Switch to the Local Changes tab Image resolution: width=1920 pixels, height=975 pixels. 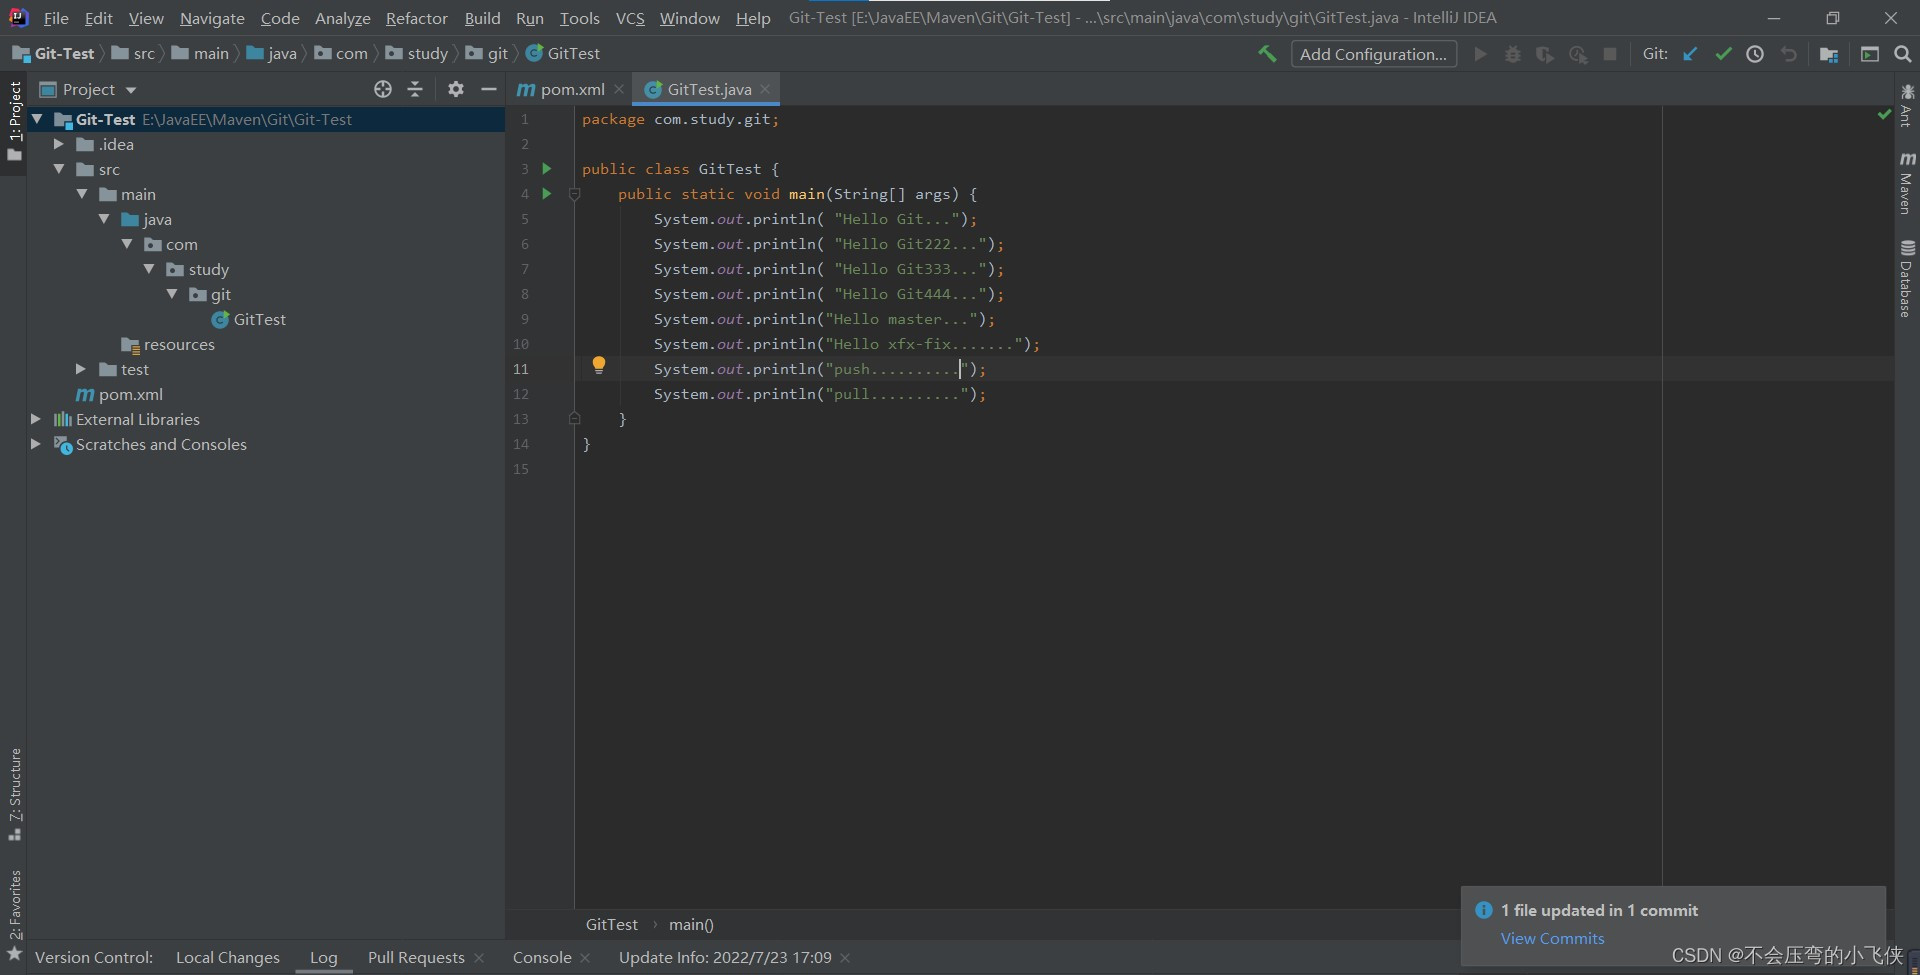(x=228, y=957)
